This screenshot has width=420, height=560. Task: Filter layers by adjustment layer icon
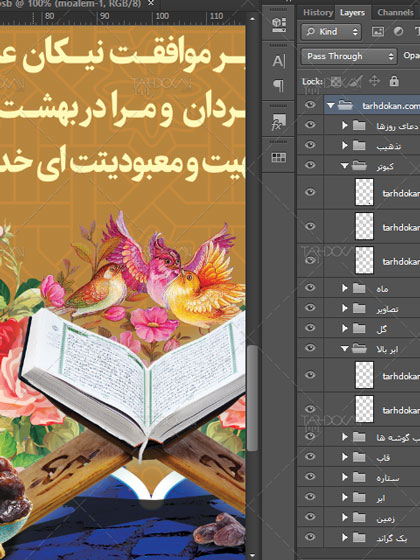point(399,32)
